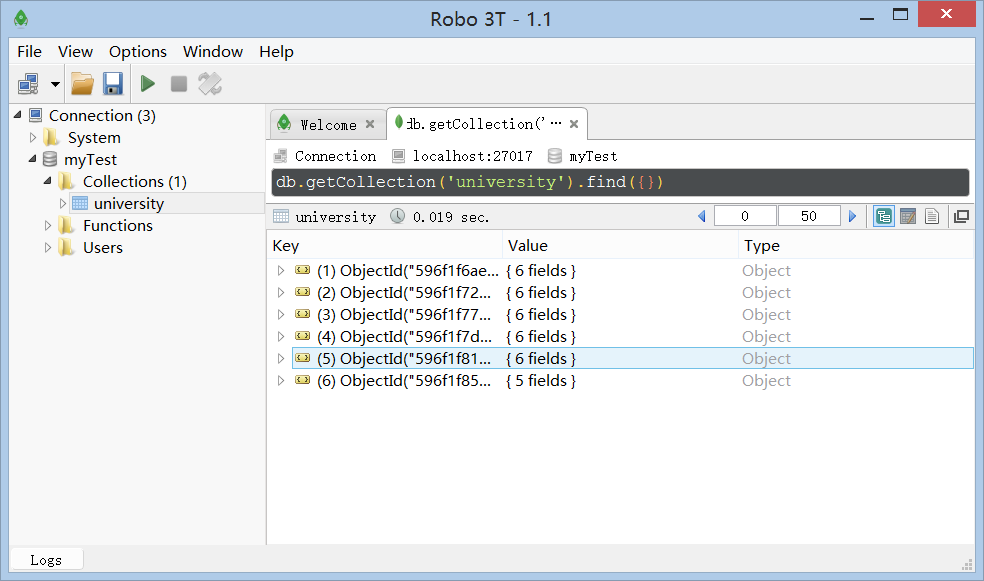Click the Save floppy disk icon

point(113,83)
